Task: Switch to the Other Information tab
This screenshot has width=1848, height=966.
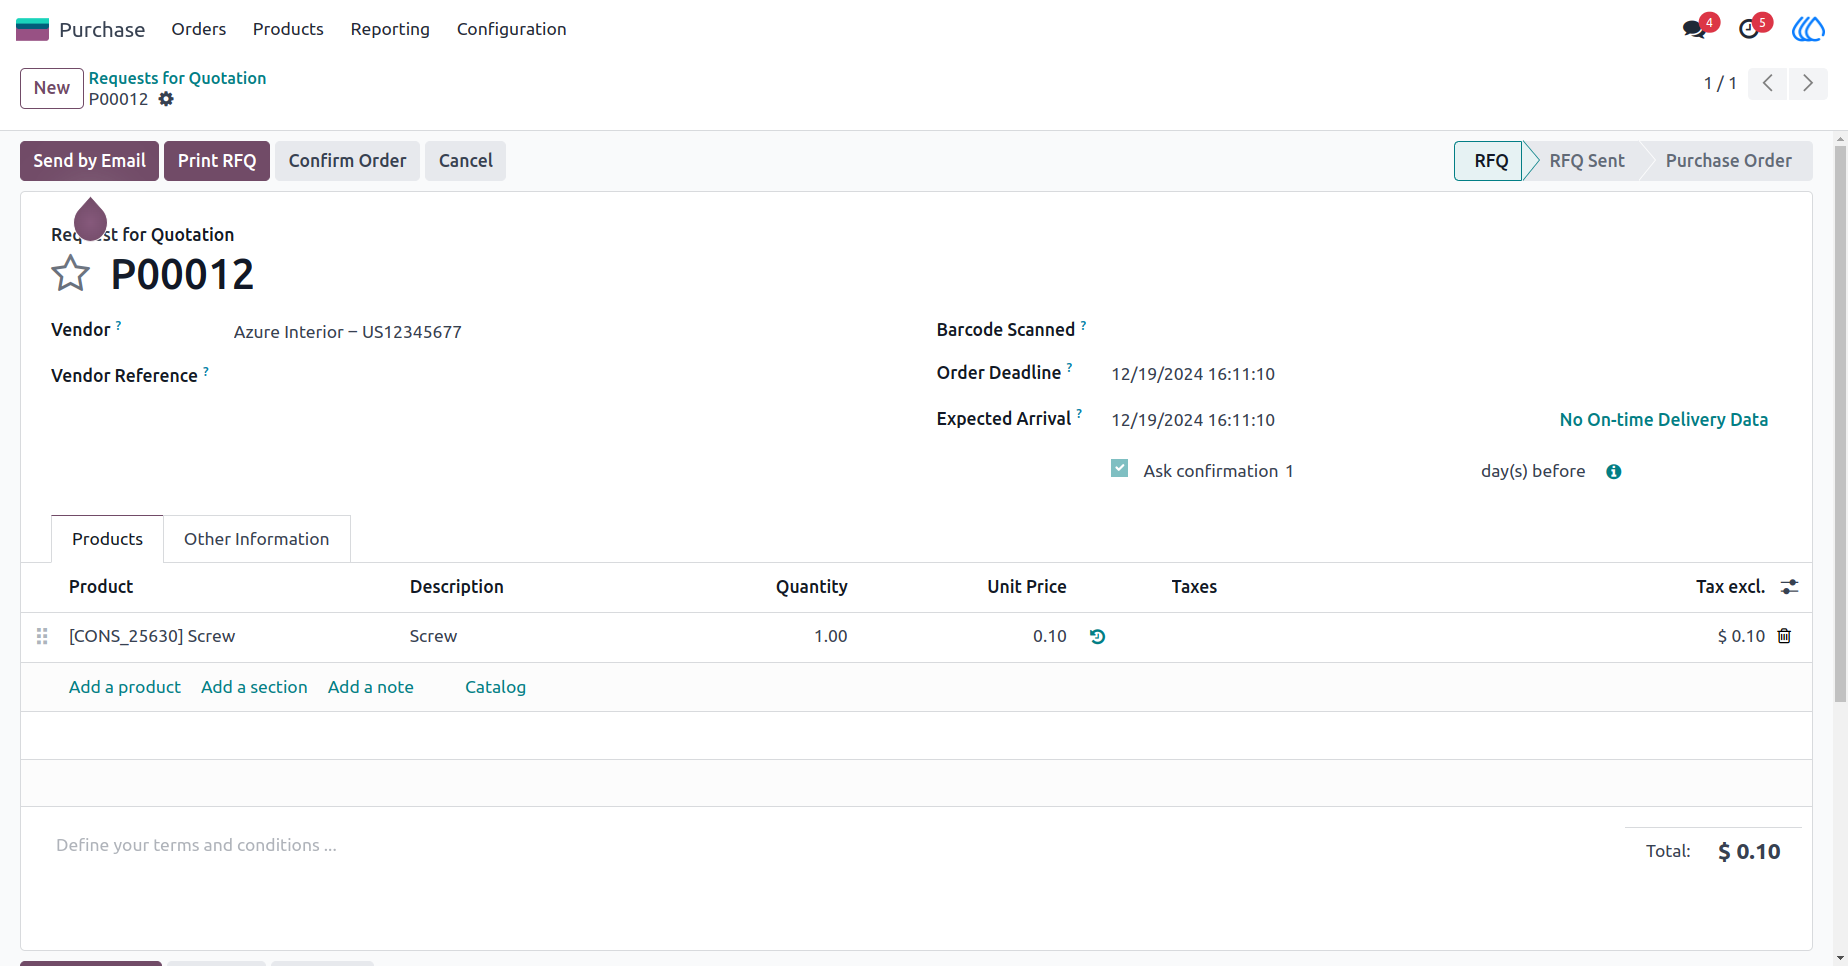Action: (256, 539)
